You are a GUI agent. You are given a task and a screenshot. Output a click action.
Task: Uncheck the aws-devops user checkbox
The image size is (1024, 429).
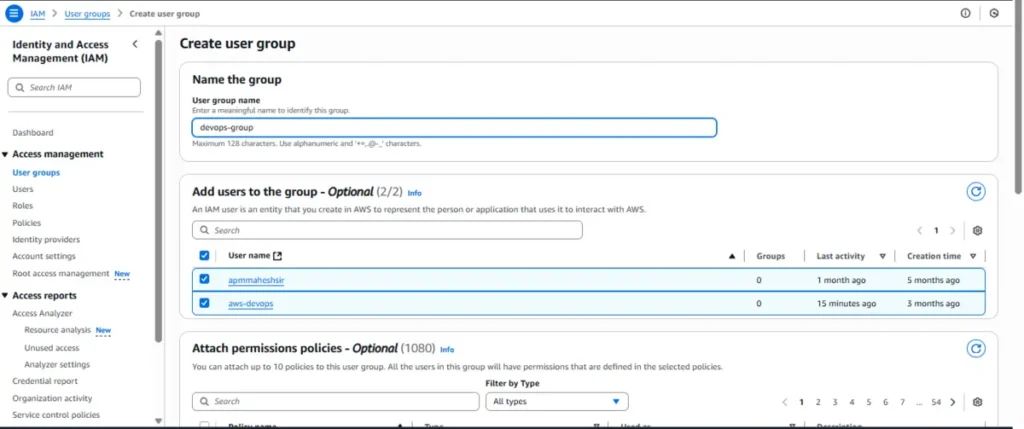204,303
